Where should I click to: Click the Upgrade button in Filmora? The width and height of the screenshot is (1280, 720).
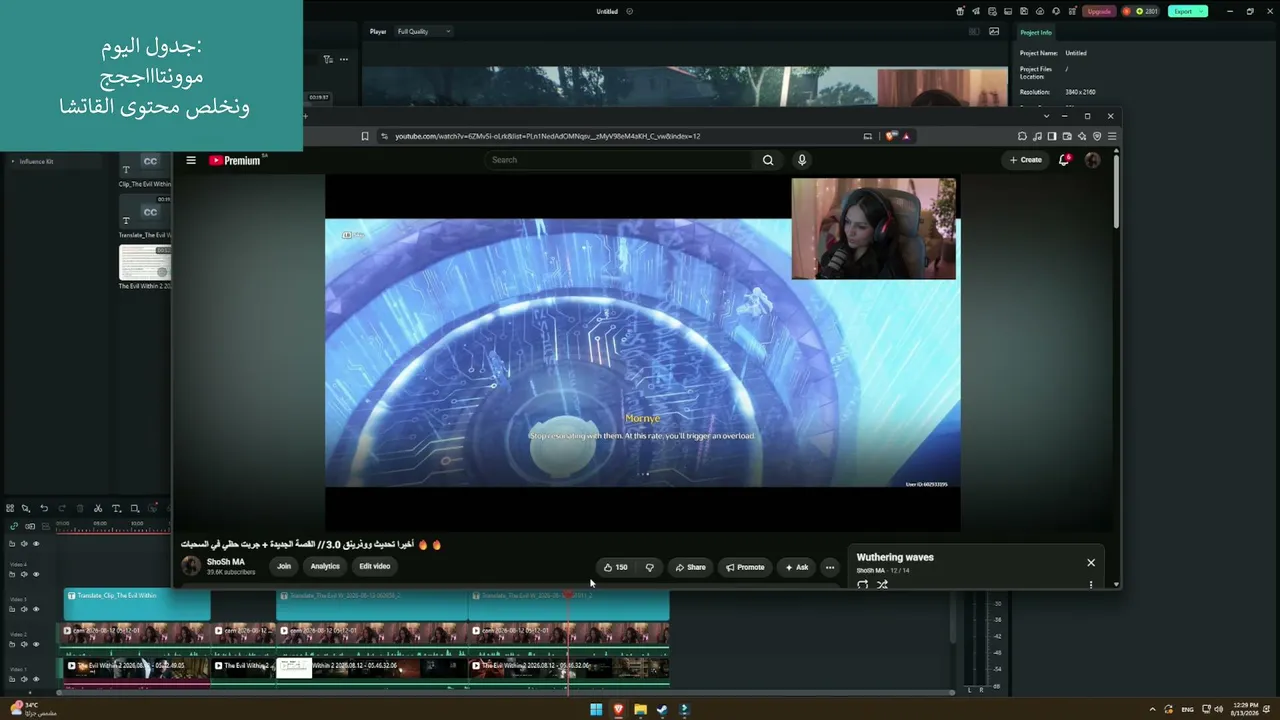pyautogui.click(x=1099, y=11)
